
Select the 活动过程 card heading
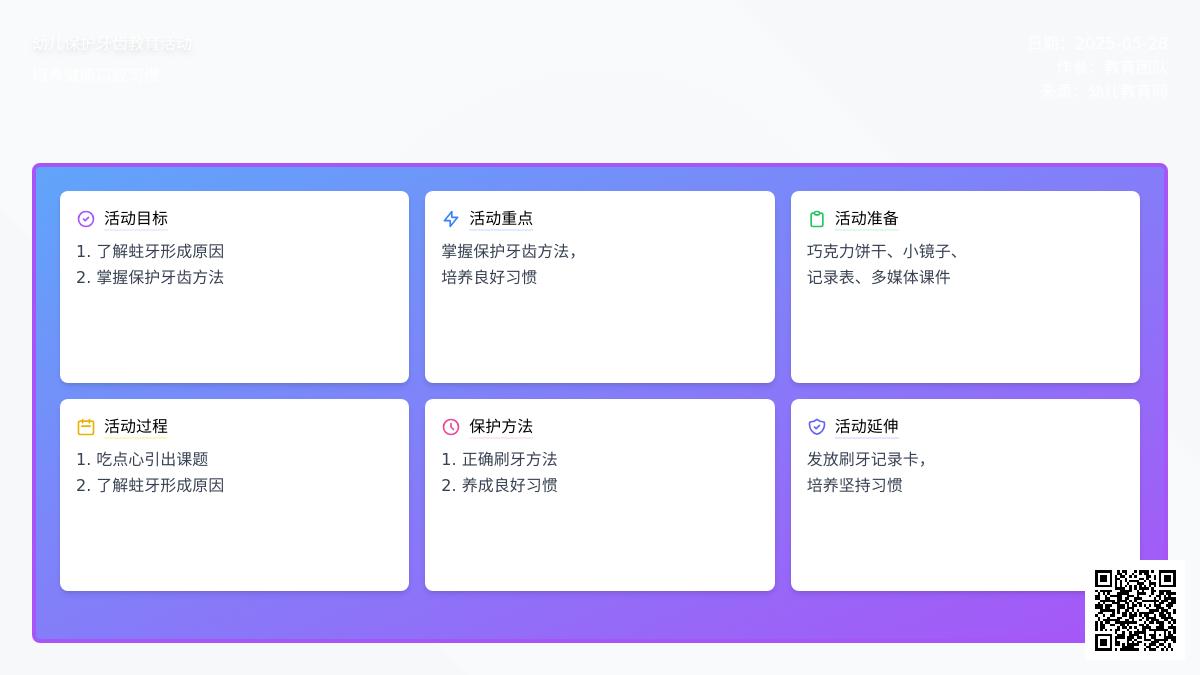pyautogui.click(x=136, y=427)
